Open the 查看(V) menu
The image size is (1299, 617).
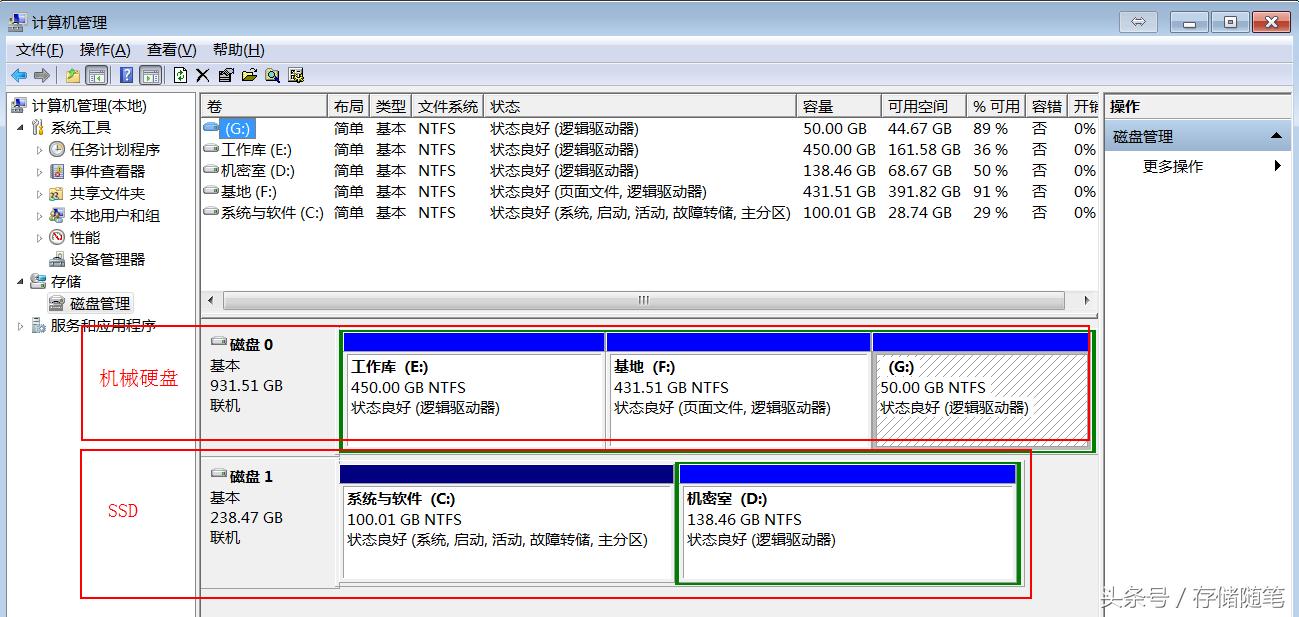pos(171,50)
